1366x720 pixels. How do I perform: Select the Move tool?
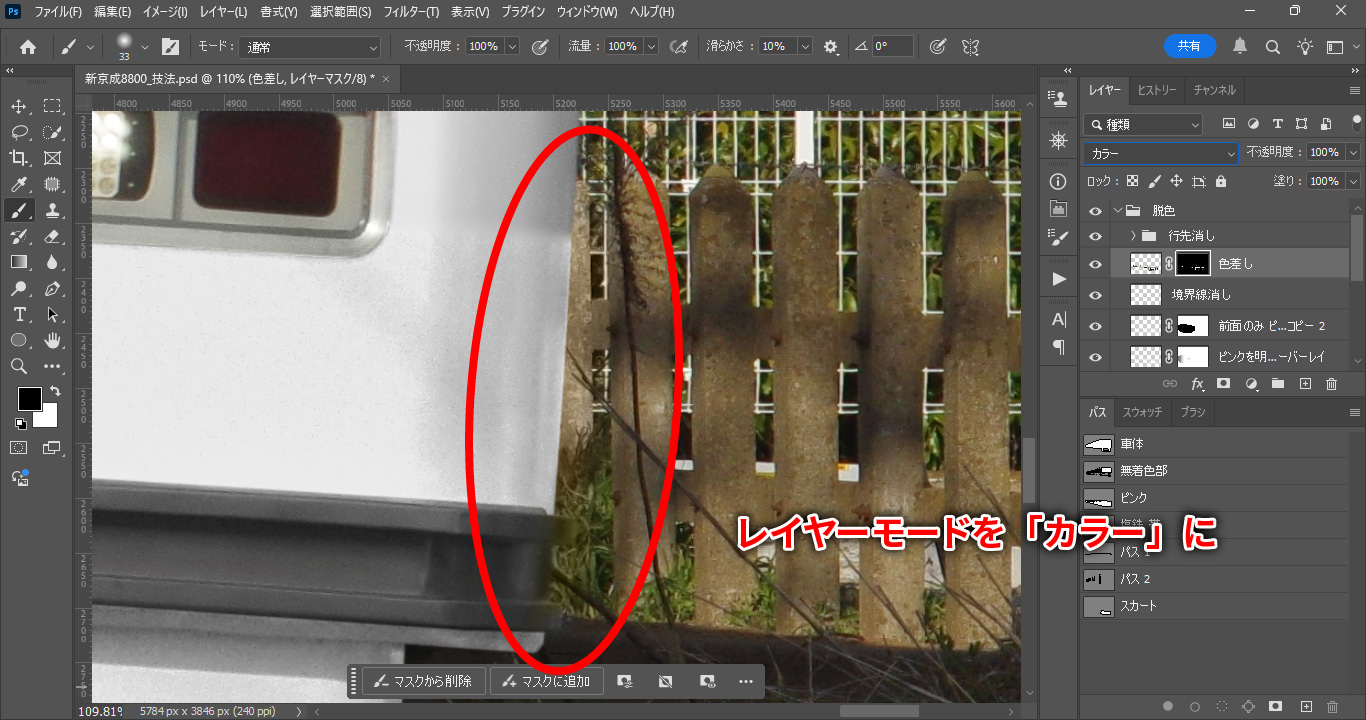click(x=19, y=106)
